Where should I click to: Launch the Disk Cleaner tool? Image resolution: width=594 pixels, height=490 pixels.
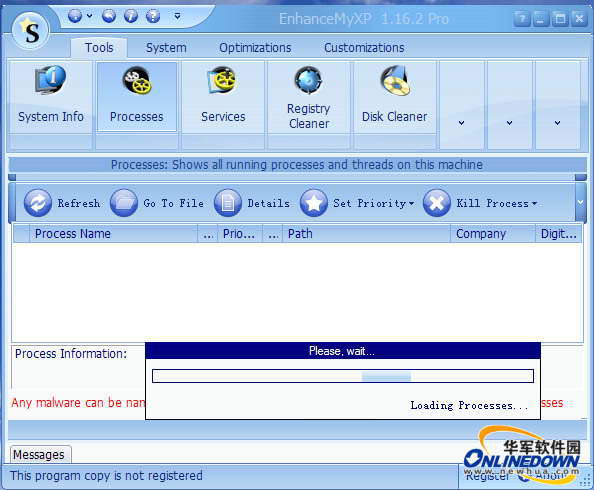[394, 98]
